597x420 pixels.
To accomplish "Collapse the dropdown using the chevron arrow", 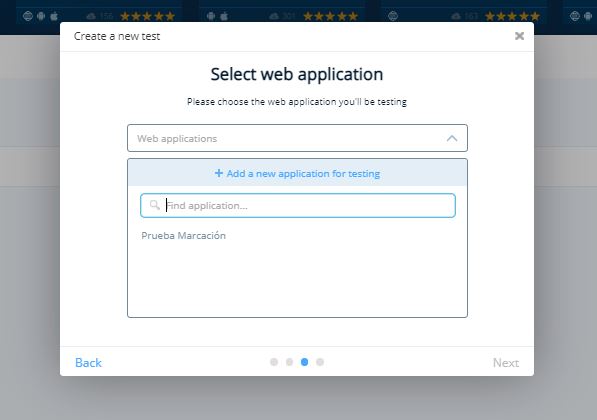I will point(452,138).
